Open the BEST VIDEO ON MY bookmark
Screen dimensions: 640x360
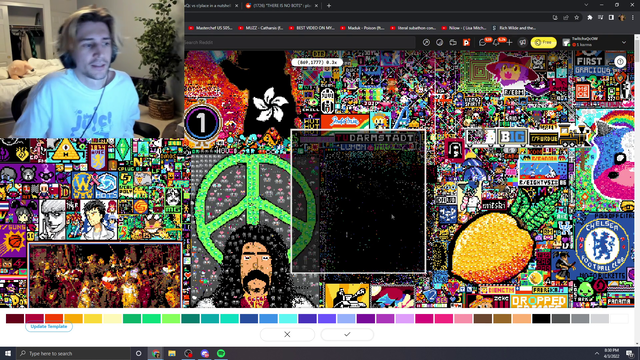(x=311, y=28)
